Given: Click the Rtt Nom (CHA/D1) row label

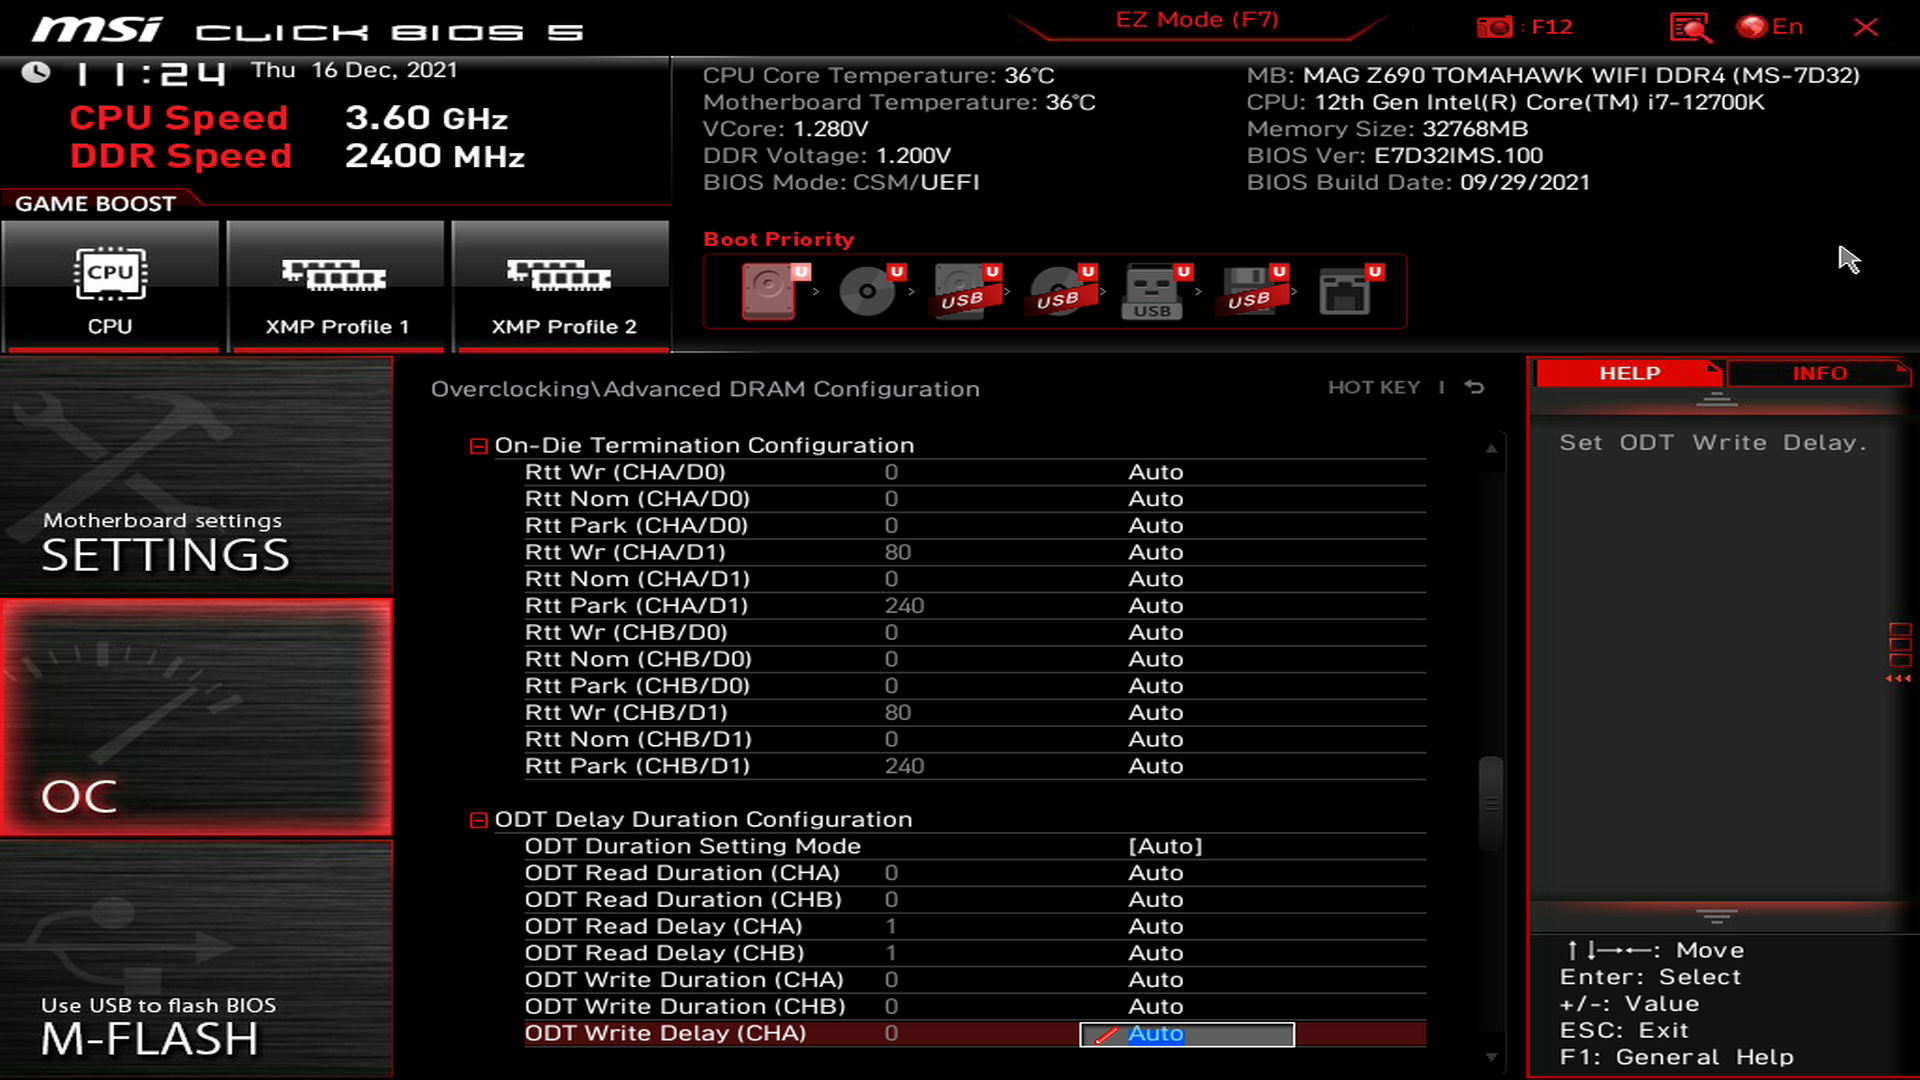Looking at the screenshot, I should (x=637, y=579).
